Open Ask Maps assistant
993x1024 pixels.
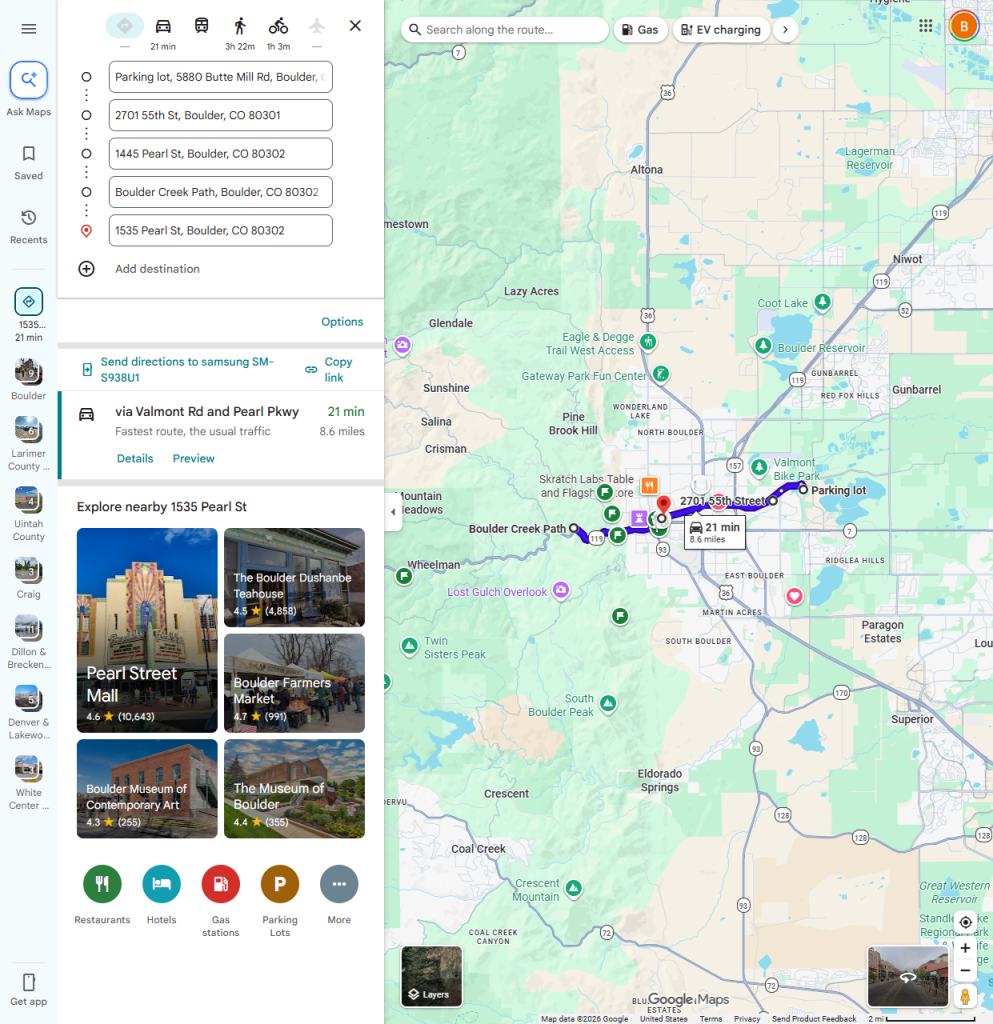coord(29,80)
